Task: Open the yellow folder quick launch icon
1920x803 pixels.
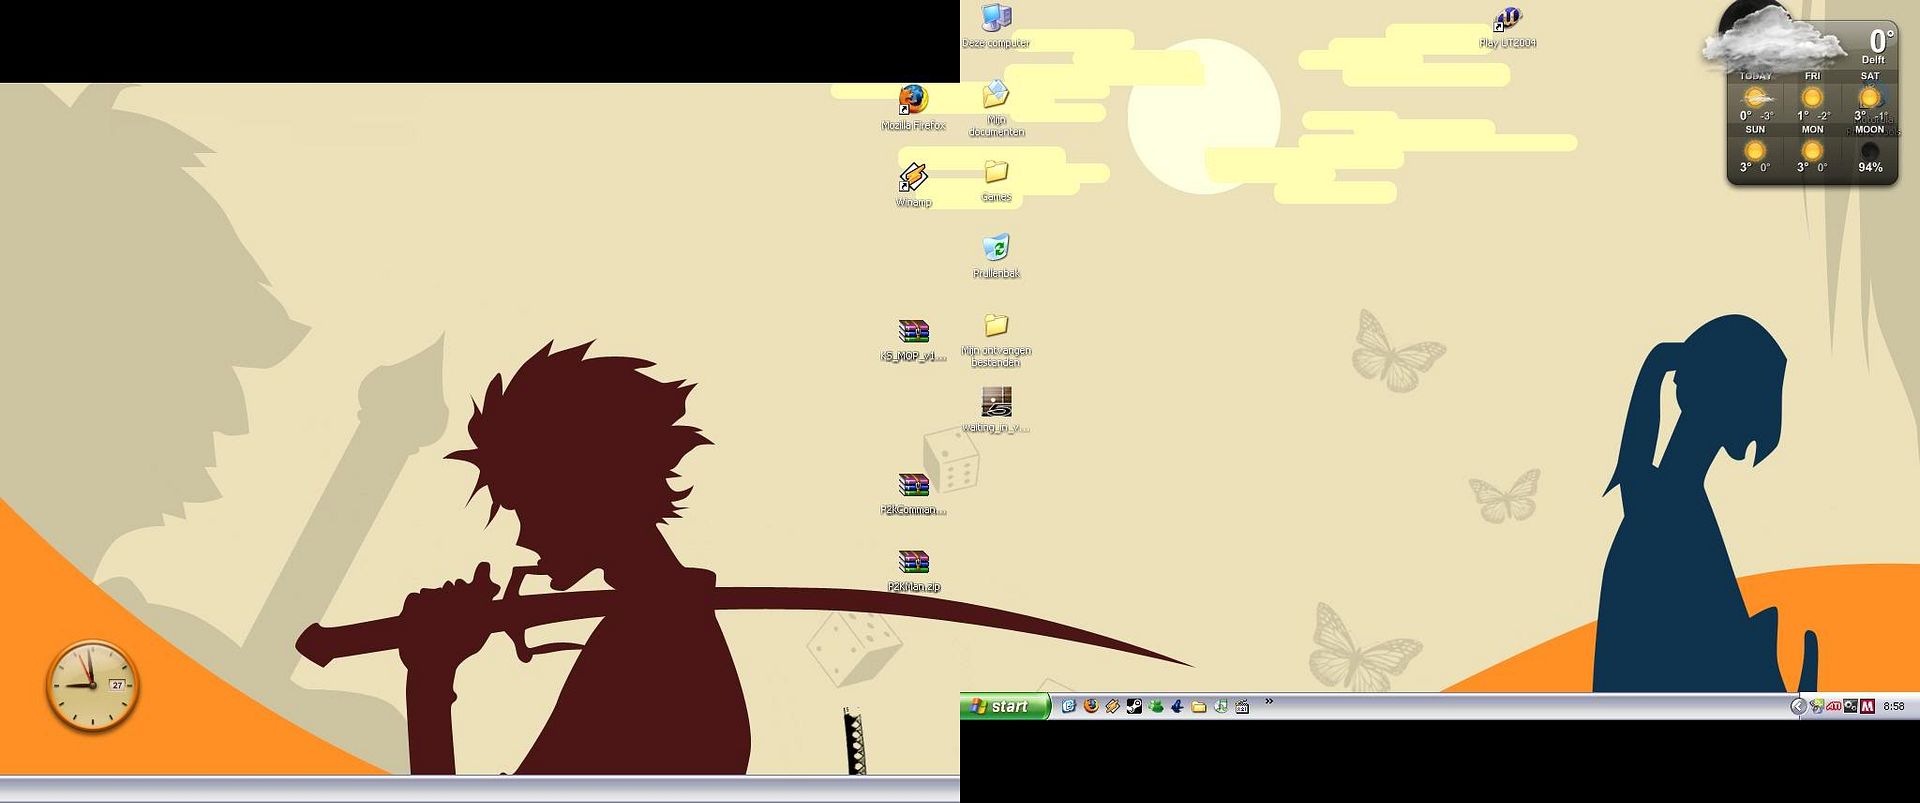Action: pyautogui.click(x=1199, y=706)
